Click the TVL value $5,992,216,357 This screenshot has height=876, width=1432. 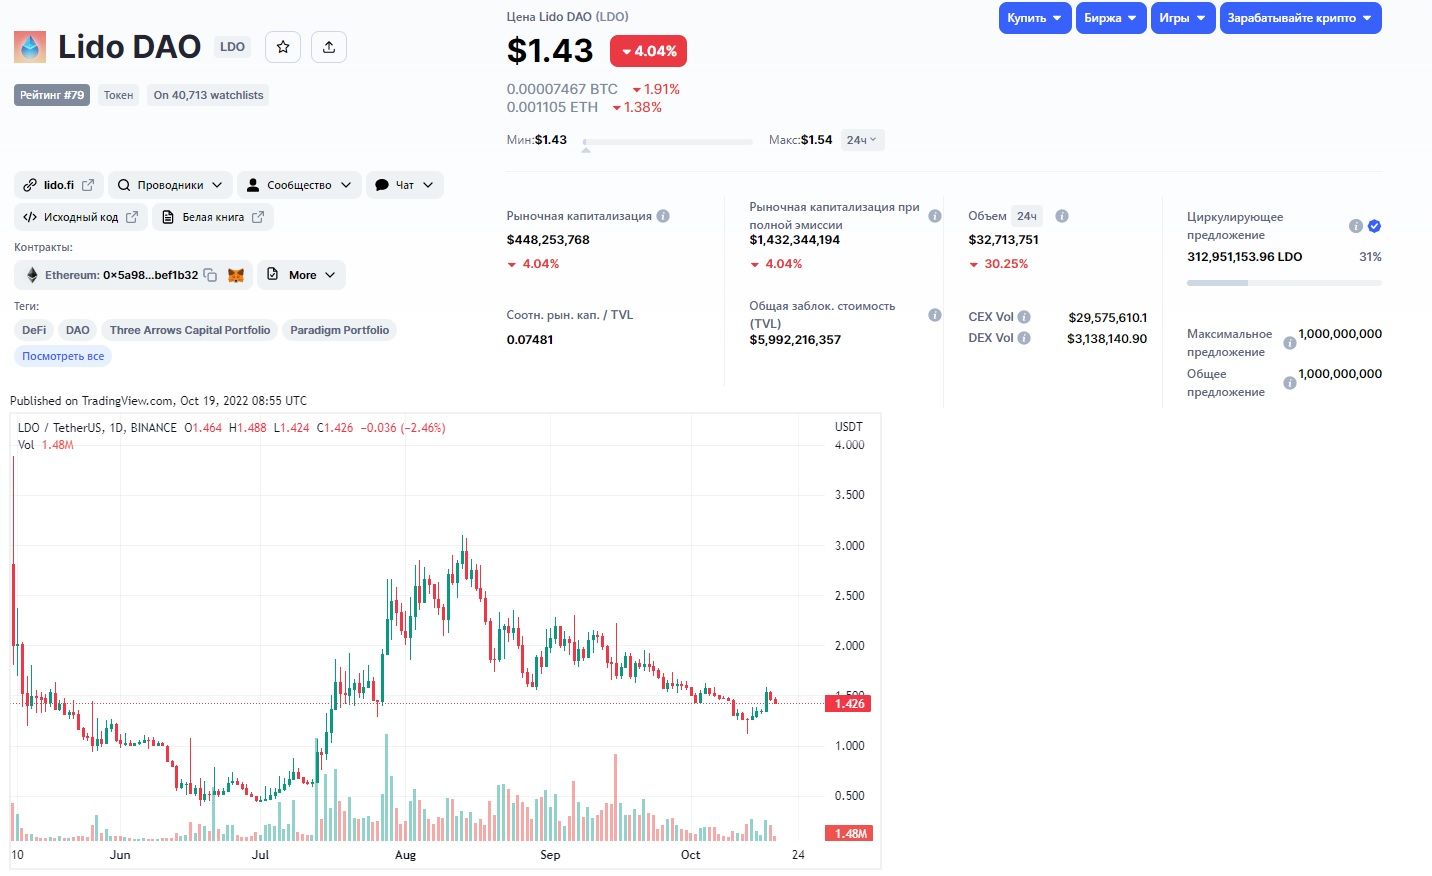tap(795, 340)
